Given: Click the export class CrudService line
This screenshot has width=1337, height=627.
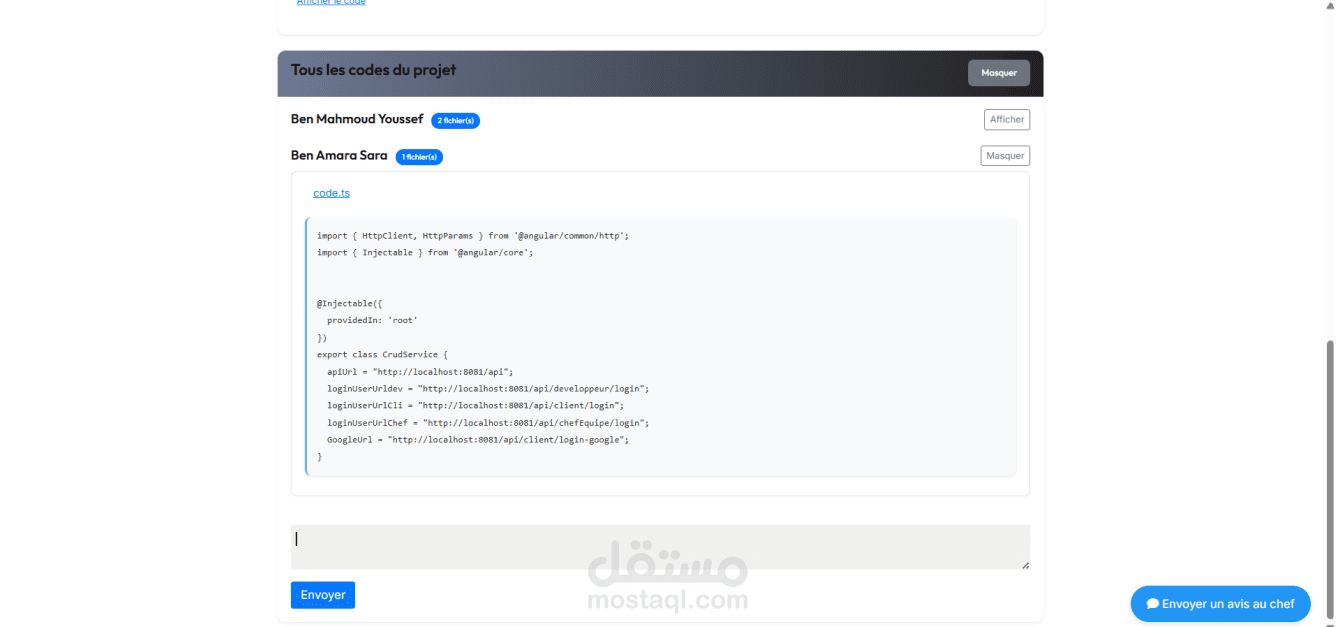Looking at the screenshot, I should tap(383, 355).
